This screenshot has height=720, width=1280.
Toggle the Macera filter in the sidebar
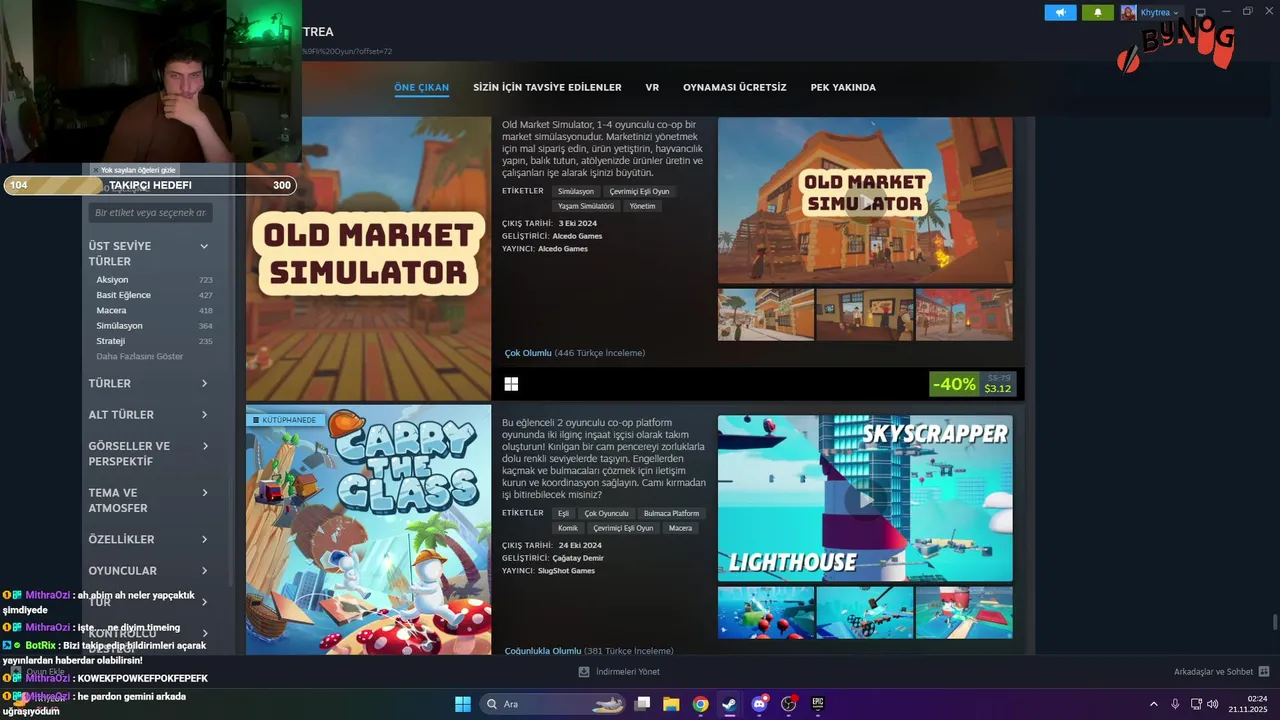[x=154, y=310]
